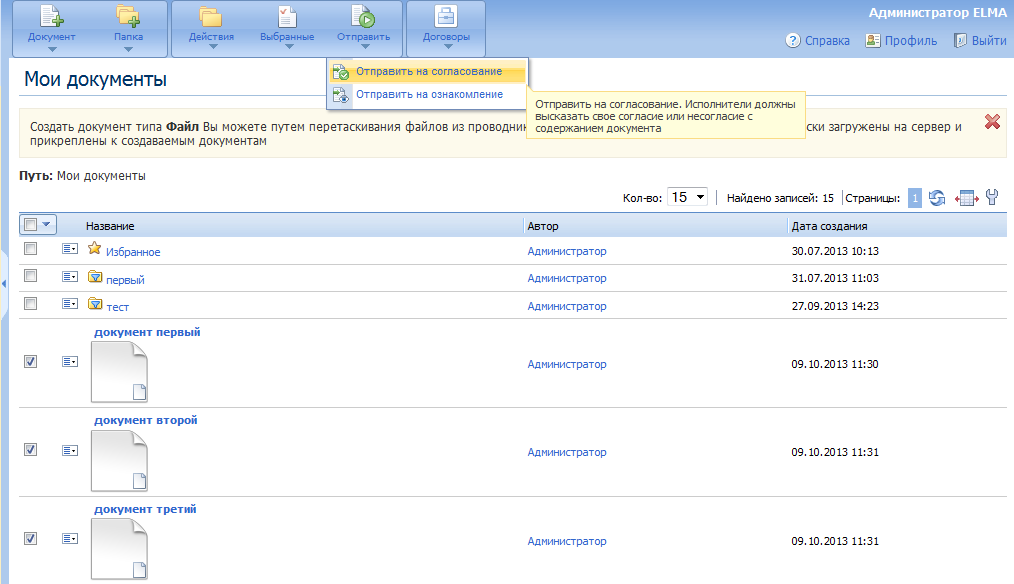Click the 'документ первый' file thumbnail
1014x584 pixels.
[119, 372]
